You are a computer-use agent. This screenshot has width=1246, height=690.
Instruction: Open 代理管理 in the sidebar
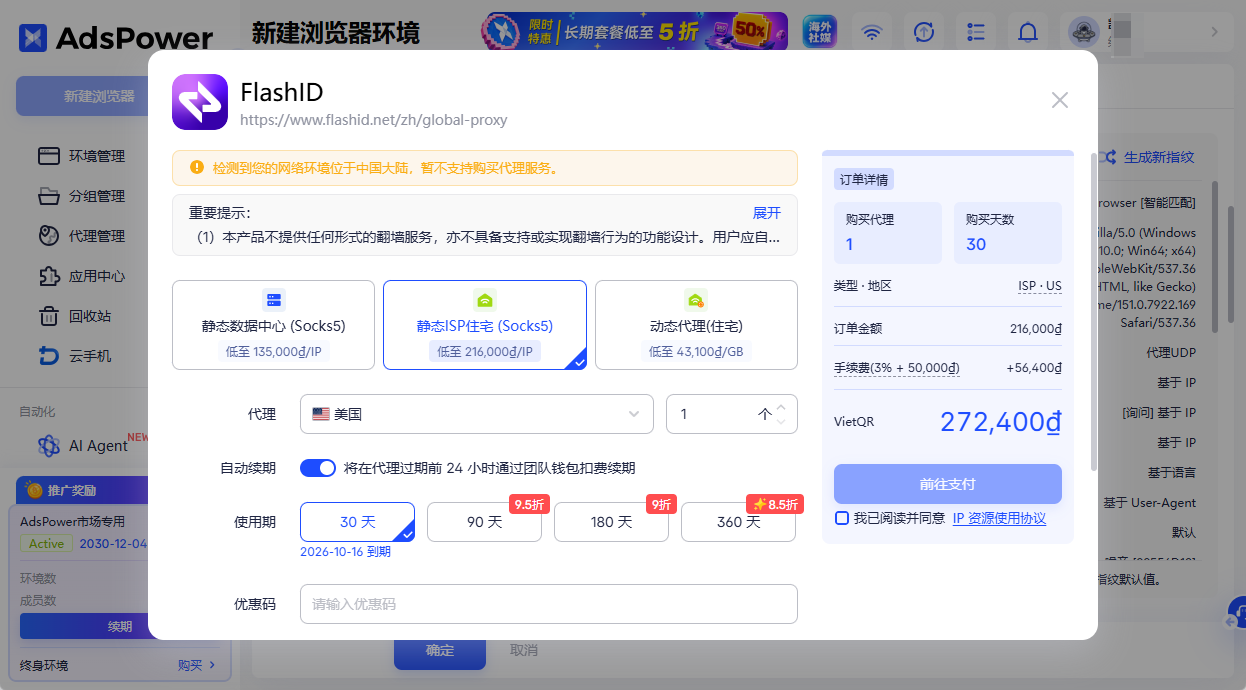pos(97,236)
